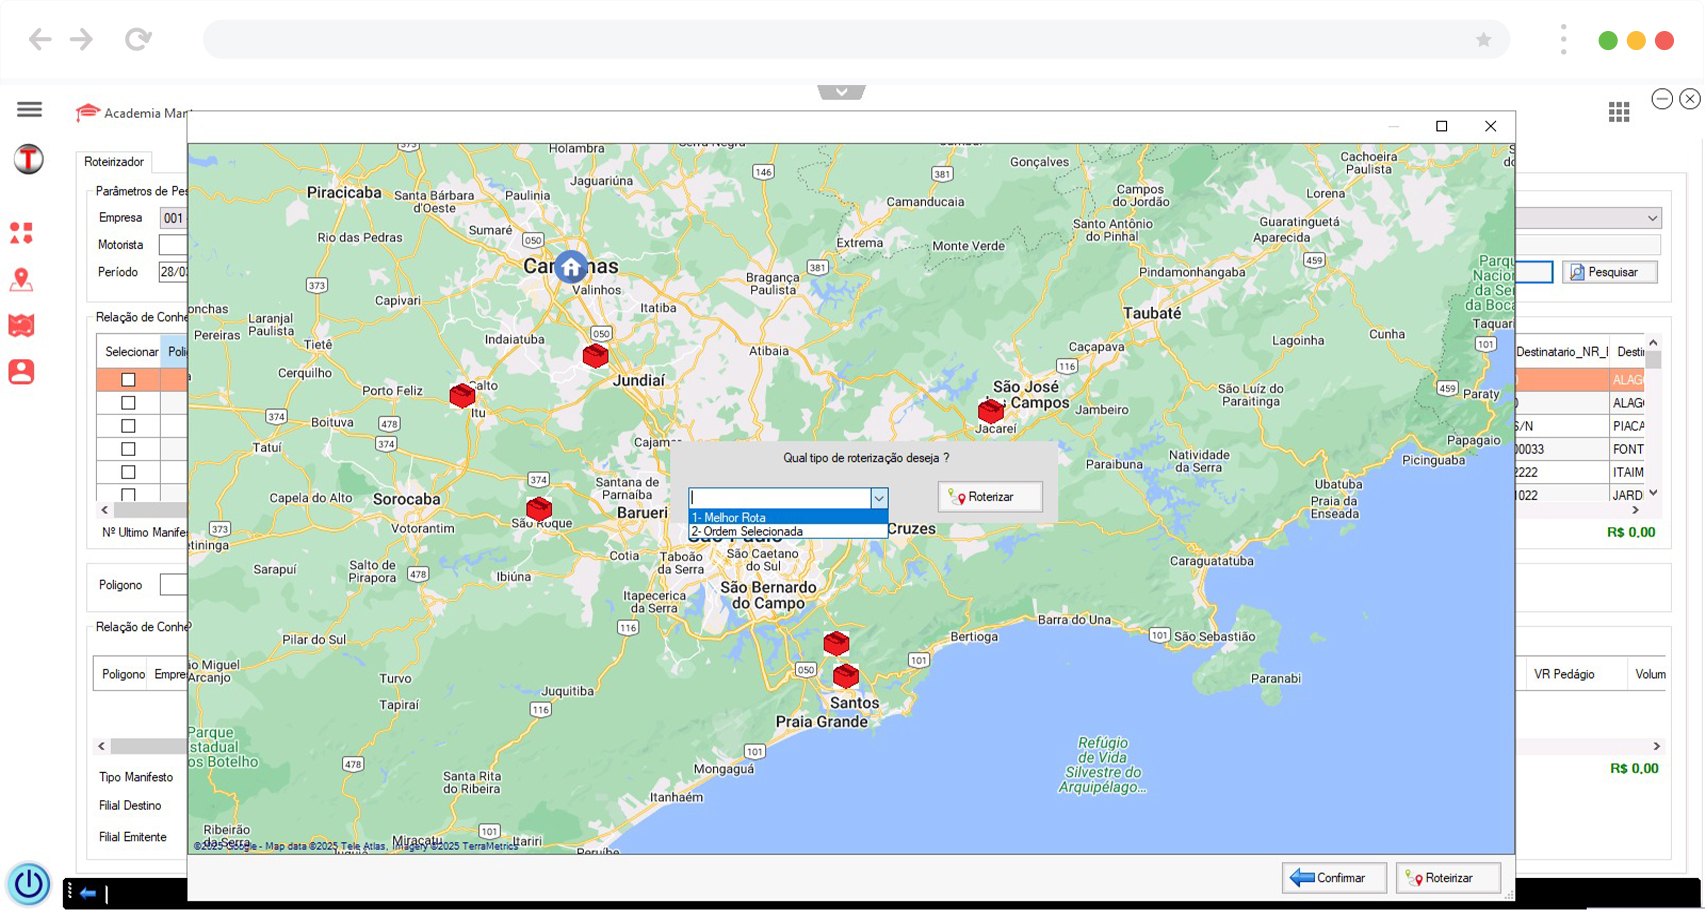Click the red package marker near Jacareí

[990, 410]
